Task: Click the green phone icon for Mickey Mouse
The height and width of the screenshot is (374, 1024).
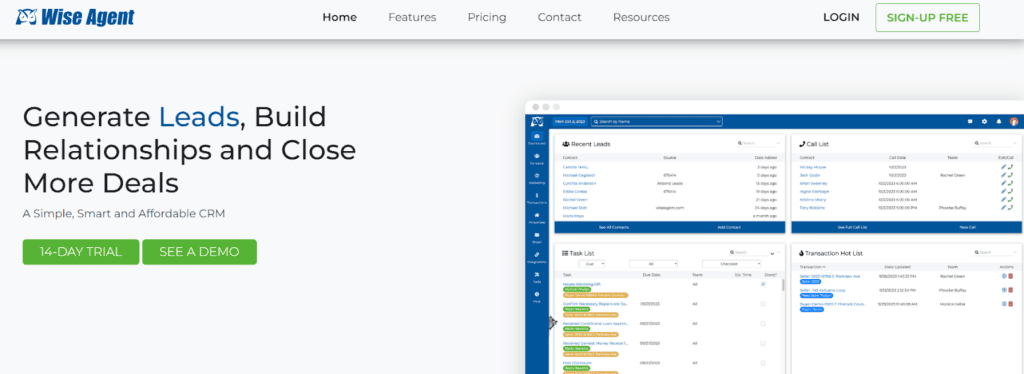Action: (x=1010, y=167)
